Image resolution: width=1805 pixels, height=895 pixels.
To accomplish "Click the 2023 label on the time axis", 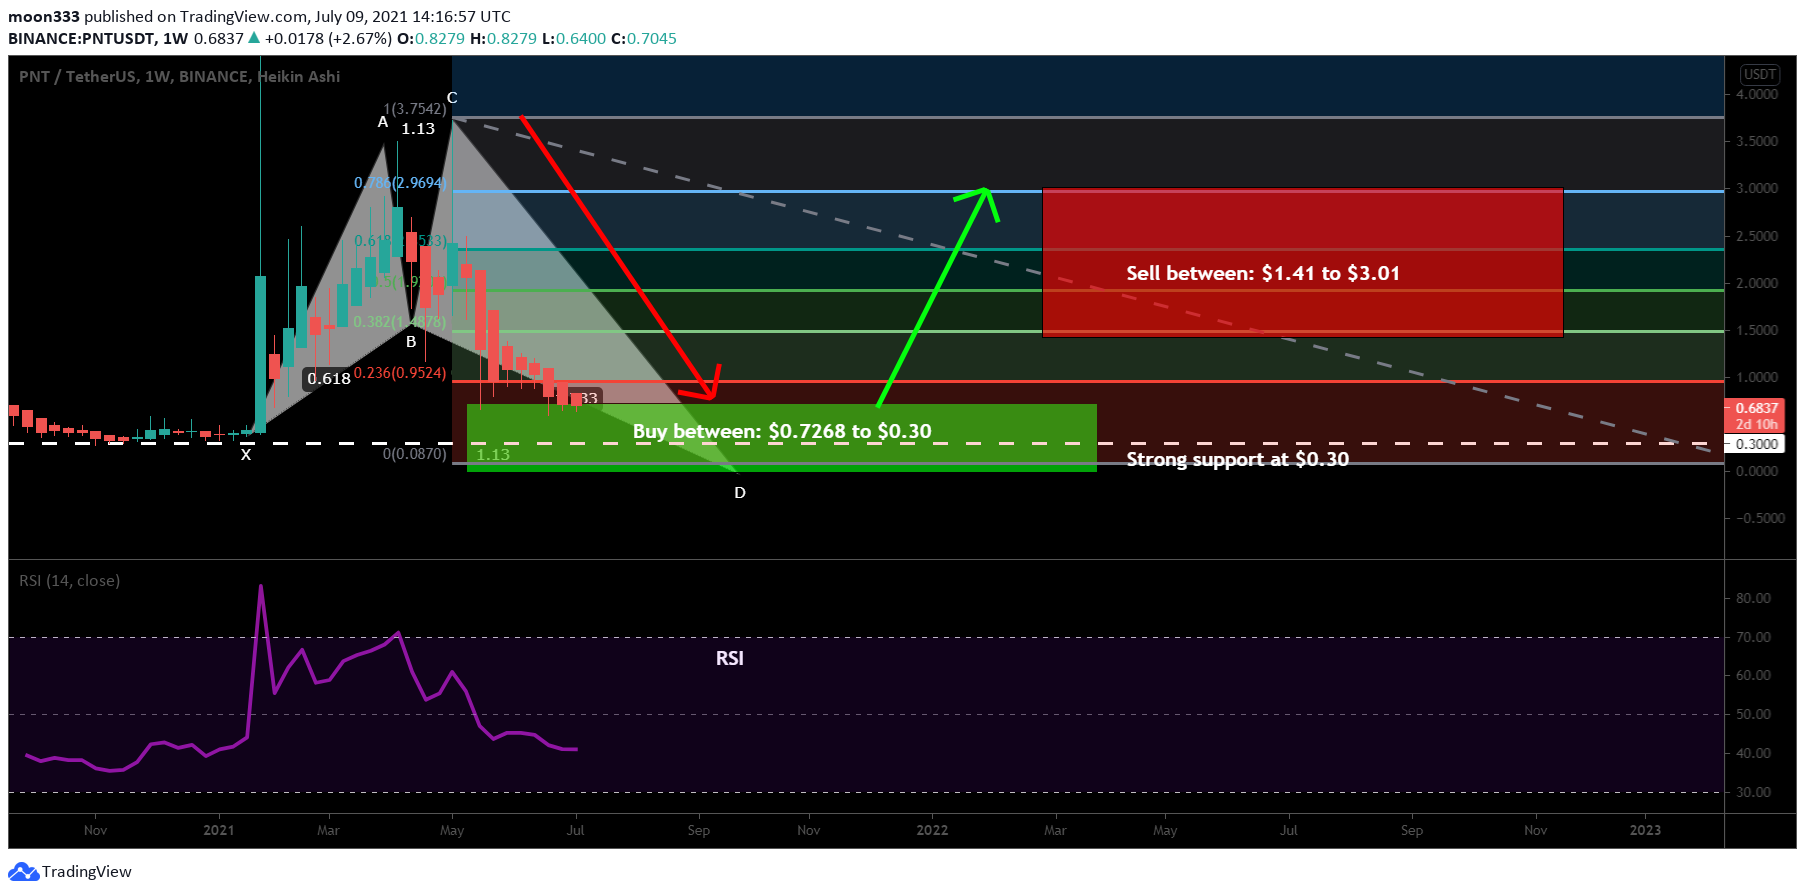I will [1645, 830].
